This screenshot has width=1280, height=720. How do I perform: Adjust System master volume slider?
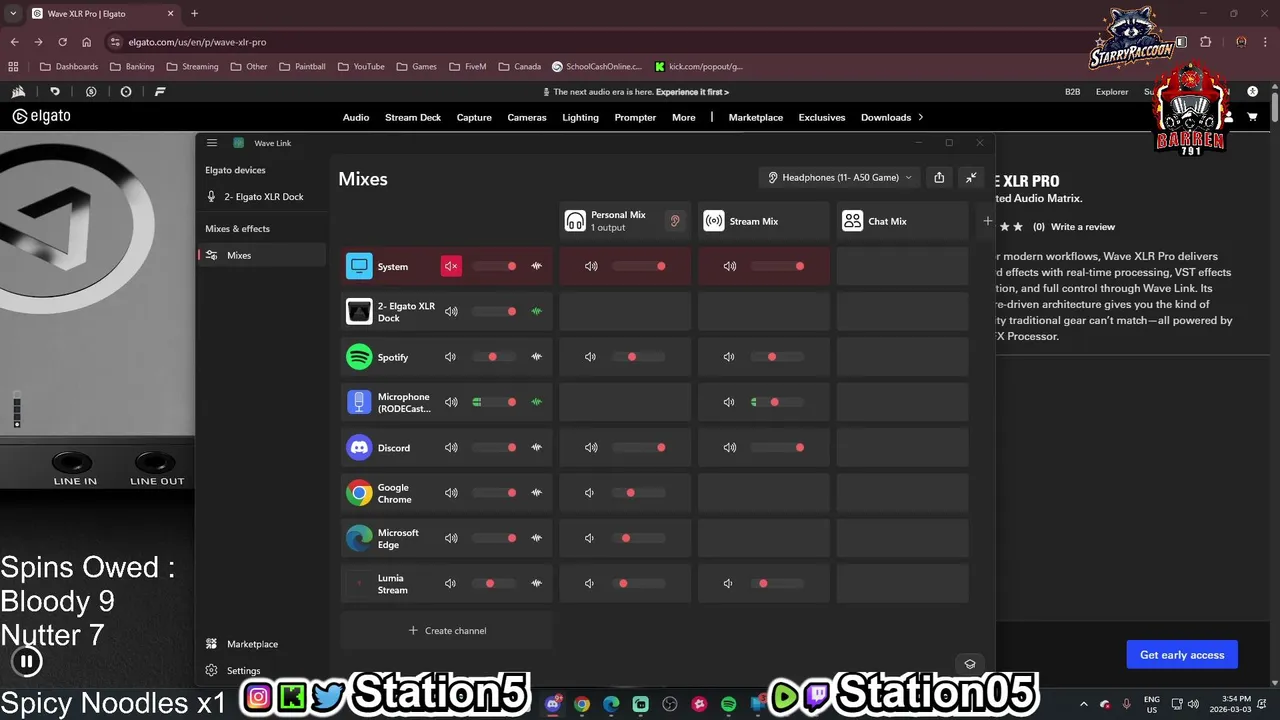click(495, 266)
